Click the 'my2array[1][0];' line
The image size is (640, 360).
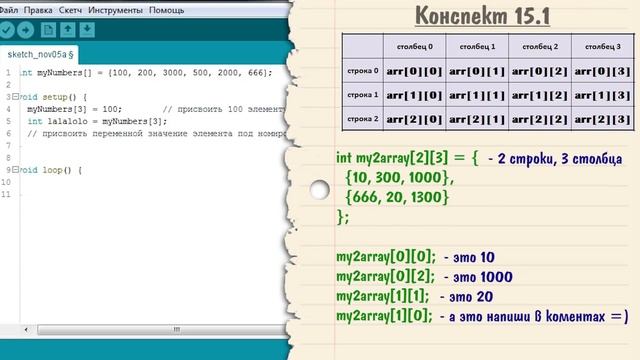tap(384, 316)
